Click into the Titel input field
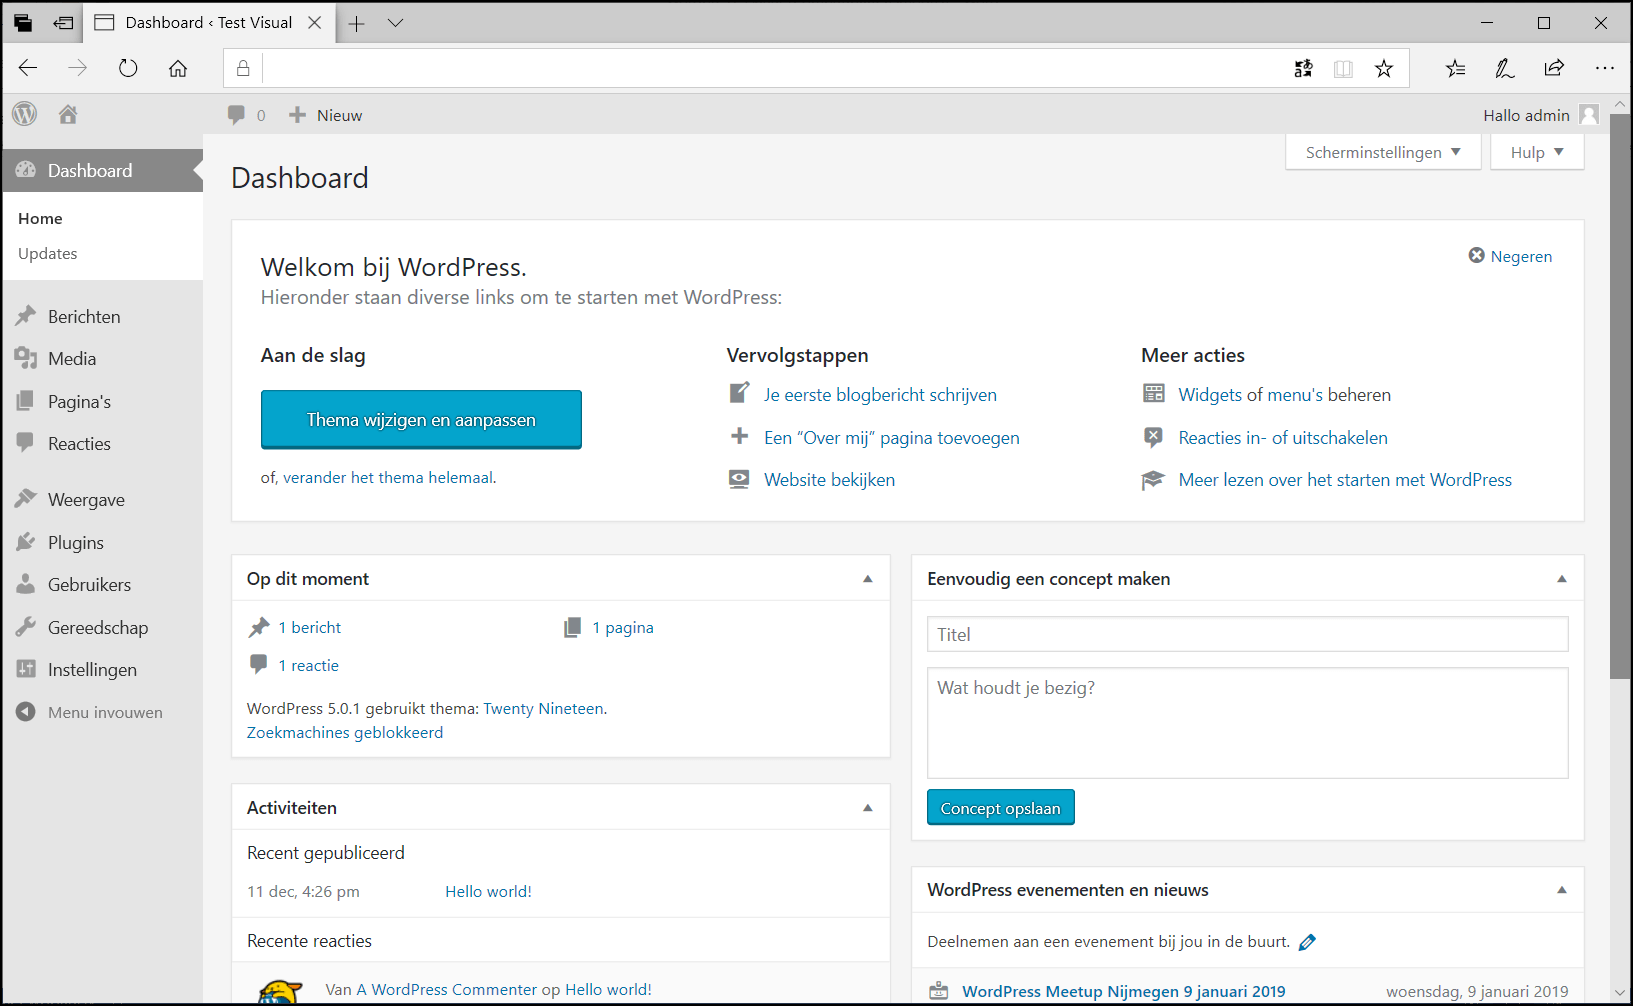This screenshot has width=1633, height=1006. pos(1247,634)
